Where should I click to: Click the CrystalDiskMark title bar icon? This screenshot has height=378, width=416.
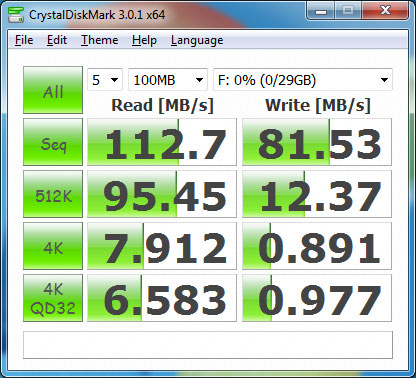pos(16,14)
